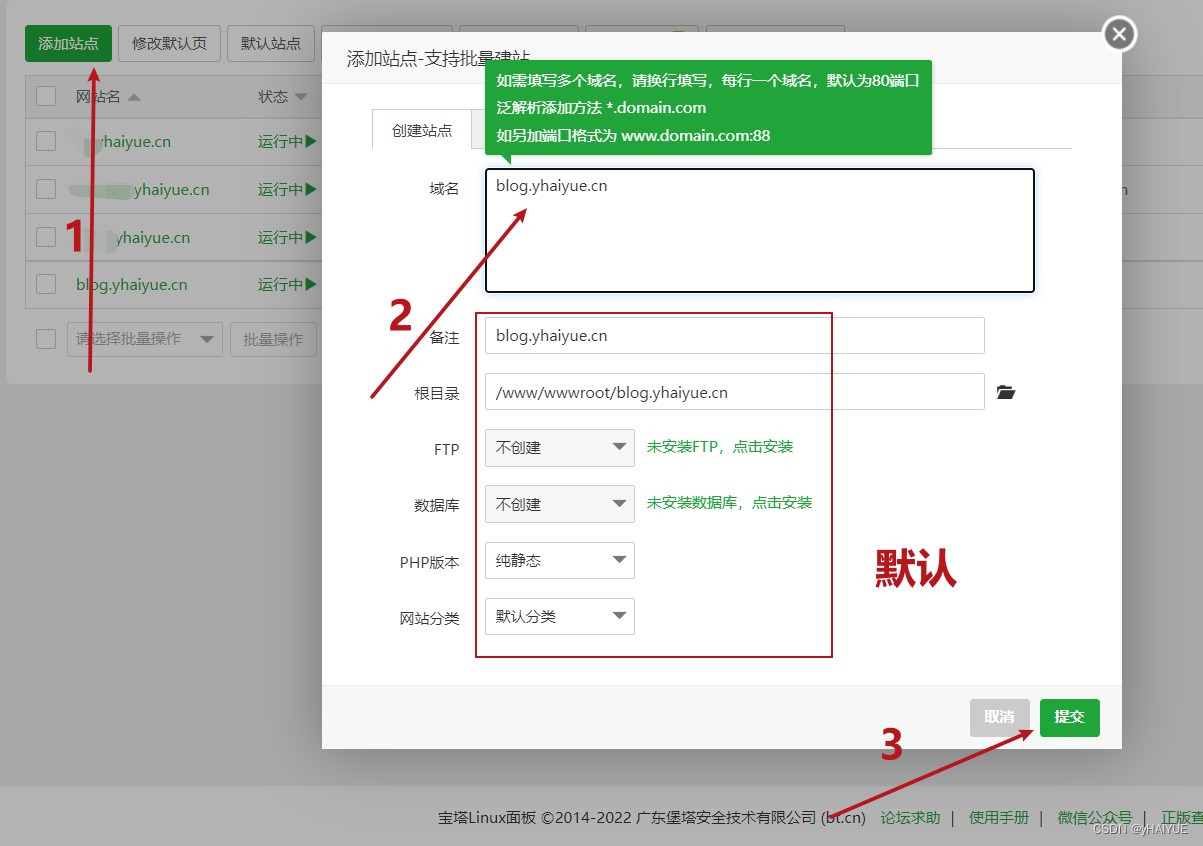Switch to the 创建站点 tab

[421, 129]
